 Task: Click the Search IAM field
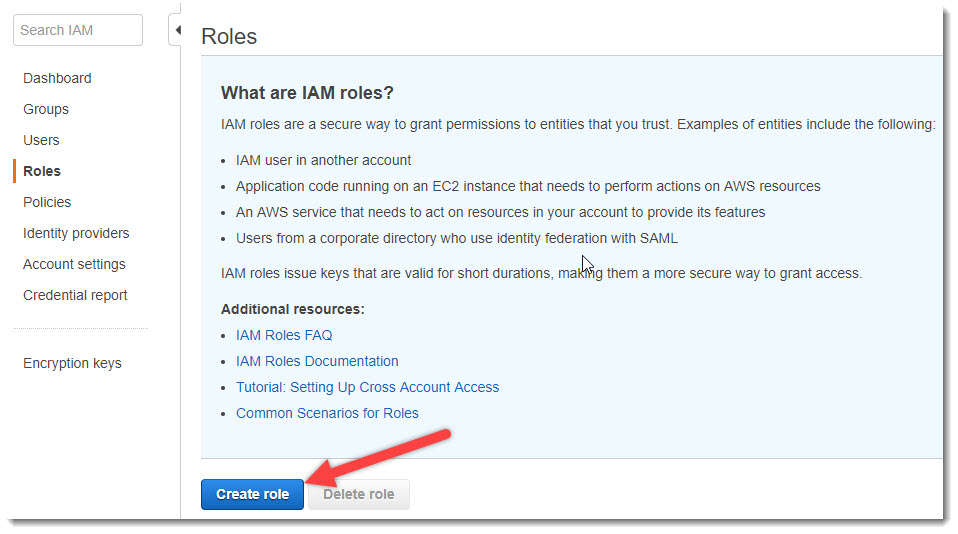[x=78, y=30]
